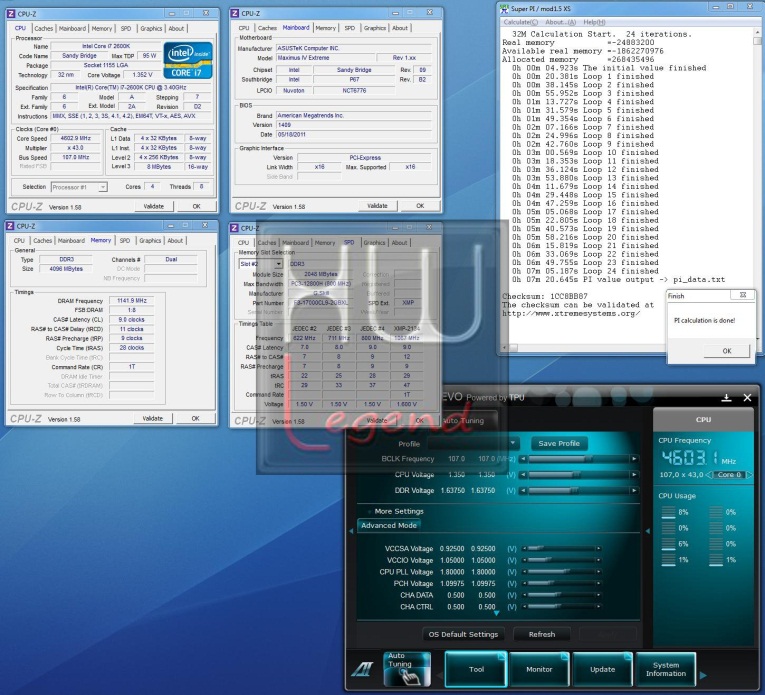Click Save Profile button
Image resolution: width=765 pixels, height=695 pixels.
(559, 443)
